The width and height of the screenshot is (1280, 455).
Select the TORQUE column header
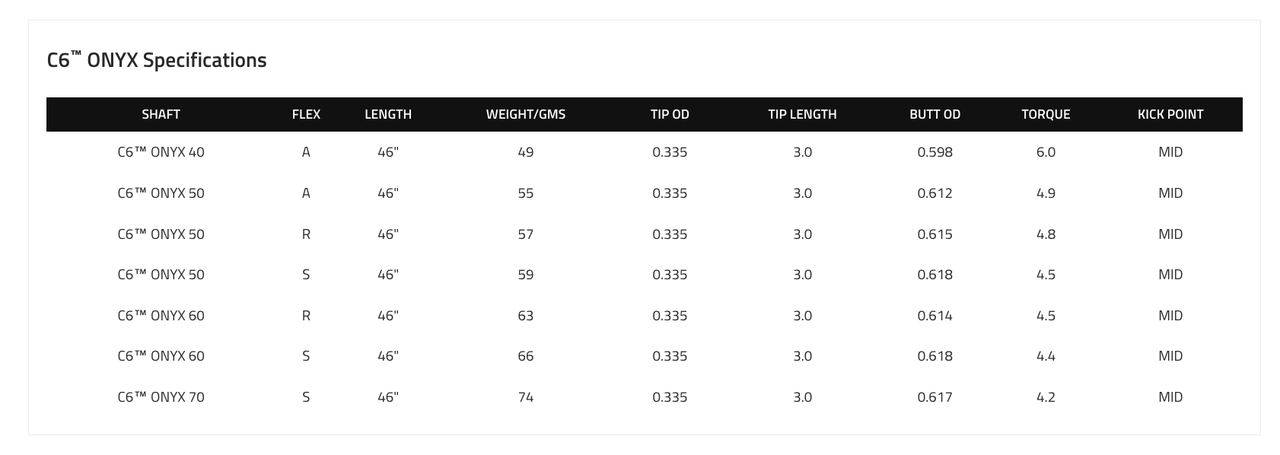[1046, 114]
